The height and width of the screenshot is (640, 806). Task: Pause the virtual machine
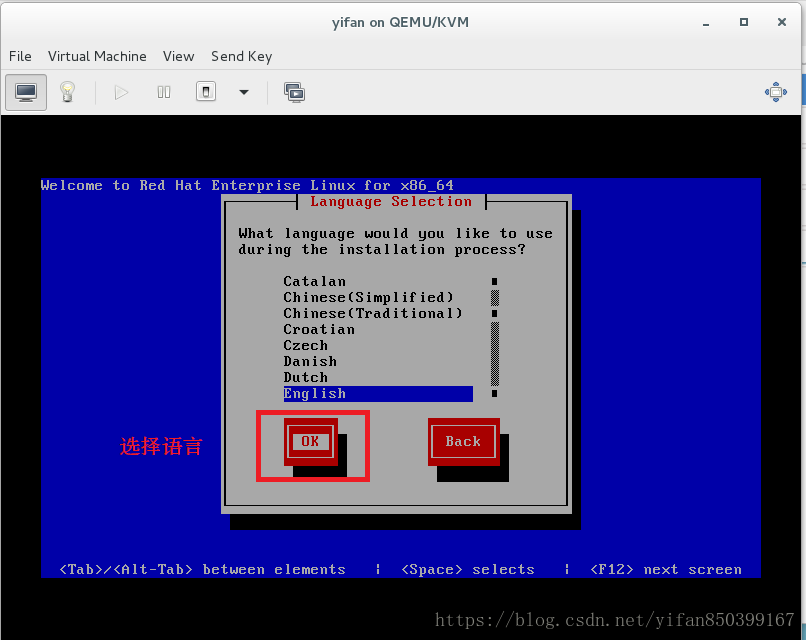(x=163, y=93)
